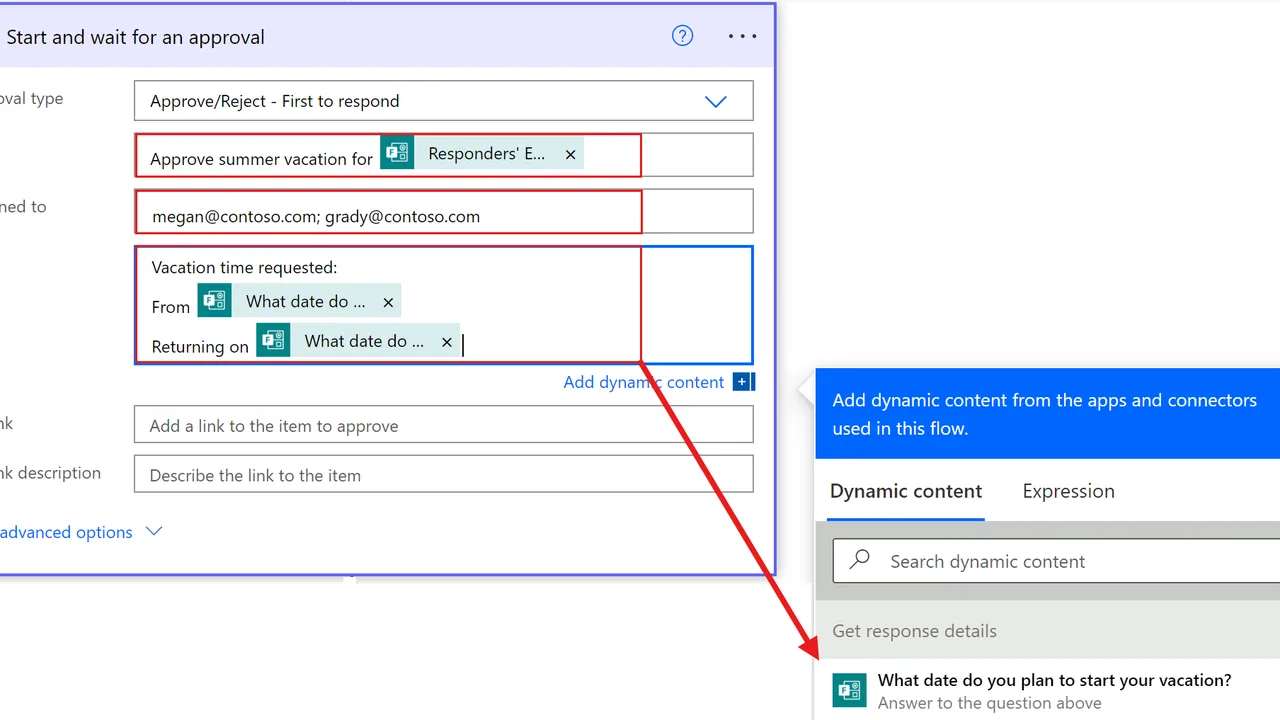Switch to the Expression tab
Viewport: 1280px width, 720px height.
point(1068,491)
